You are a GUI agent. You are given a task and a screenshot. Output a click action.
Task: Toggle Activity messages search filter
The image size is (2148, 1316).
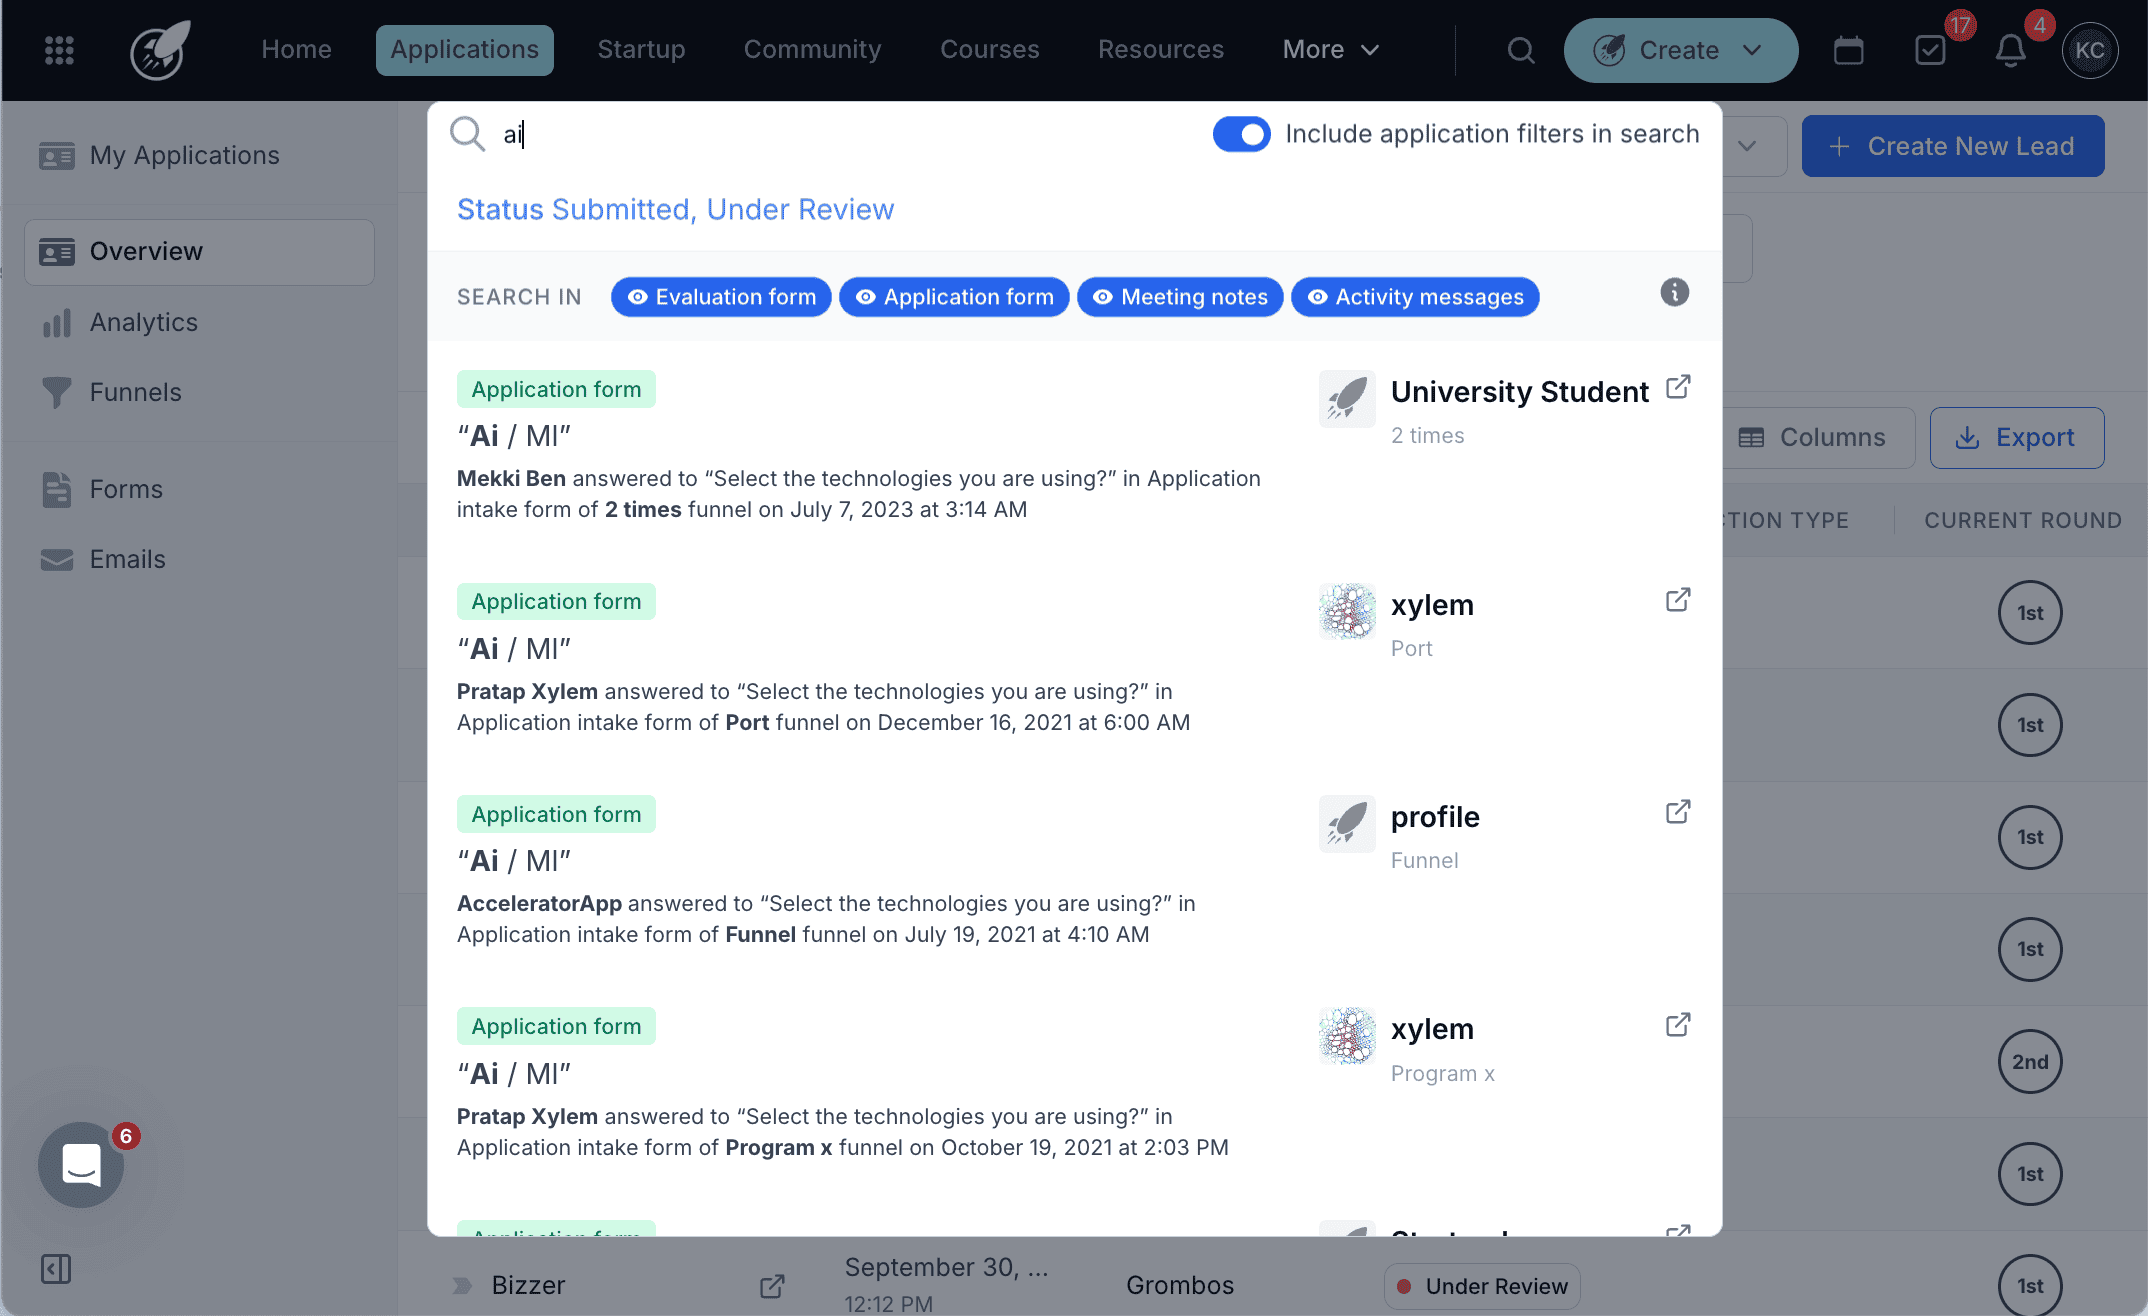click(x=1415, y=297)
